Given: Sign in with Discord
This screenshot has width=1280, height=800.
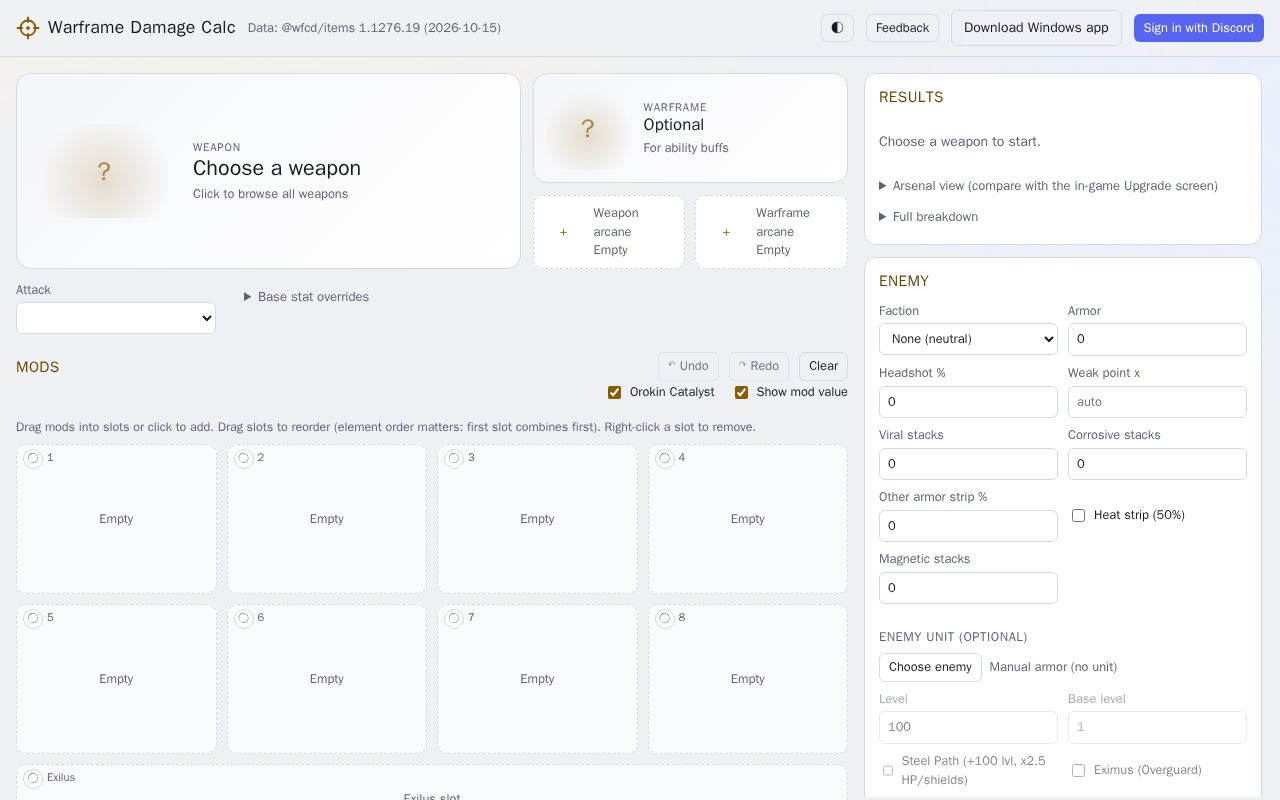Looking at the screenshot, I should (1198, 28).
